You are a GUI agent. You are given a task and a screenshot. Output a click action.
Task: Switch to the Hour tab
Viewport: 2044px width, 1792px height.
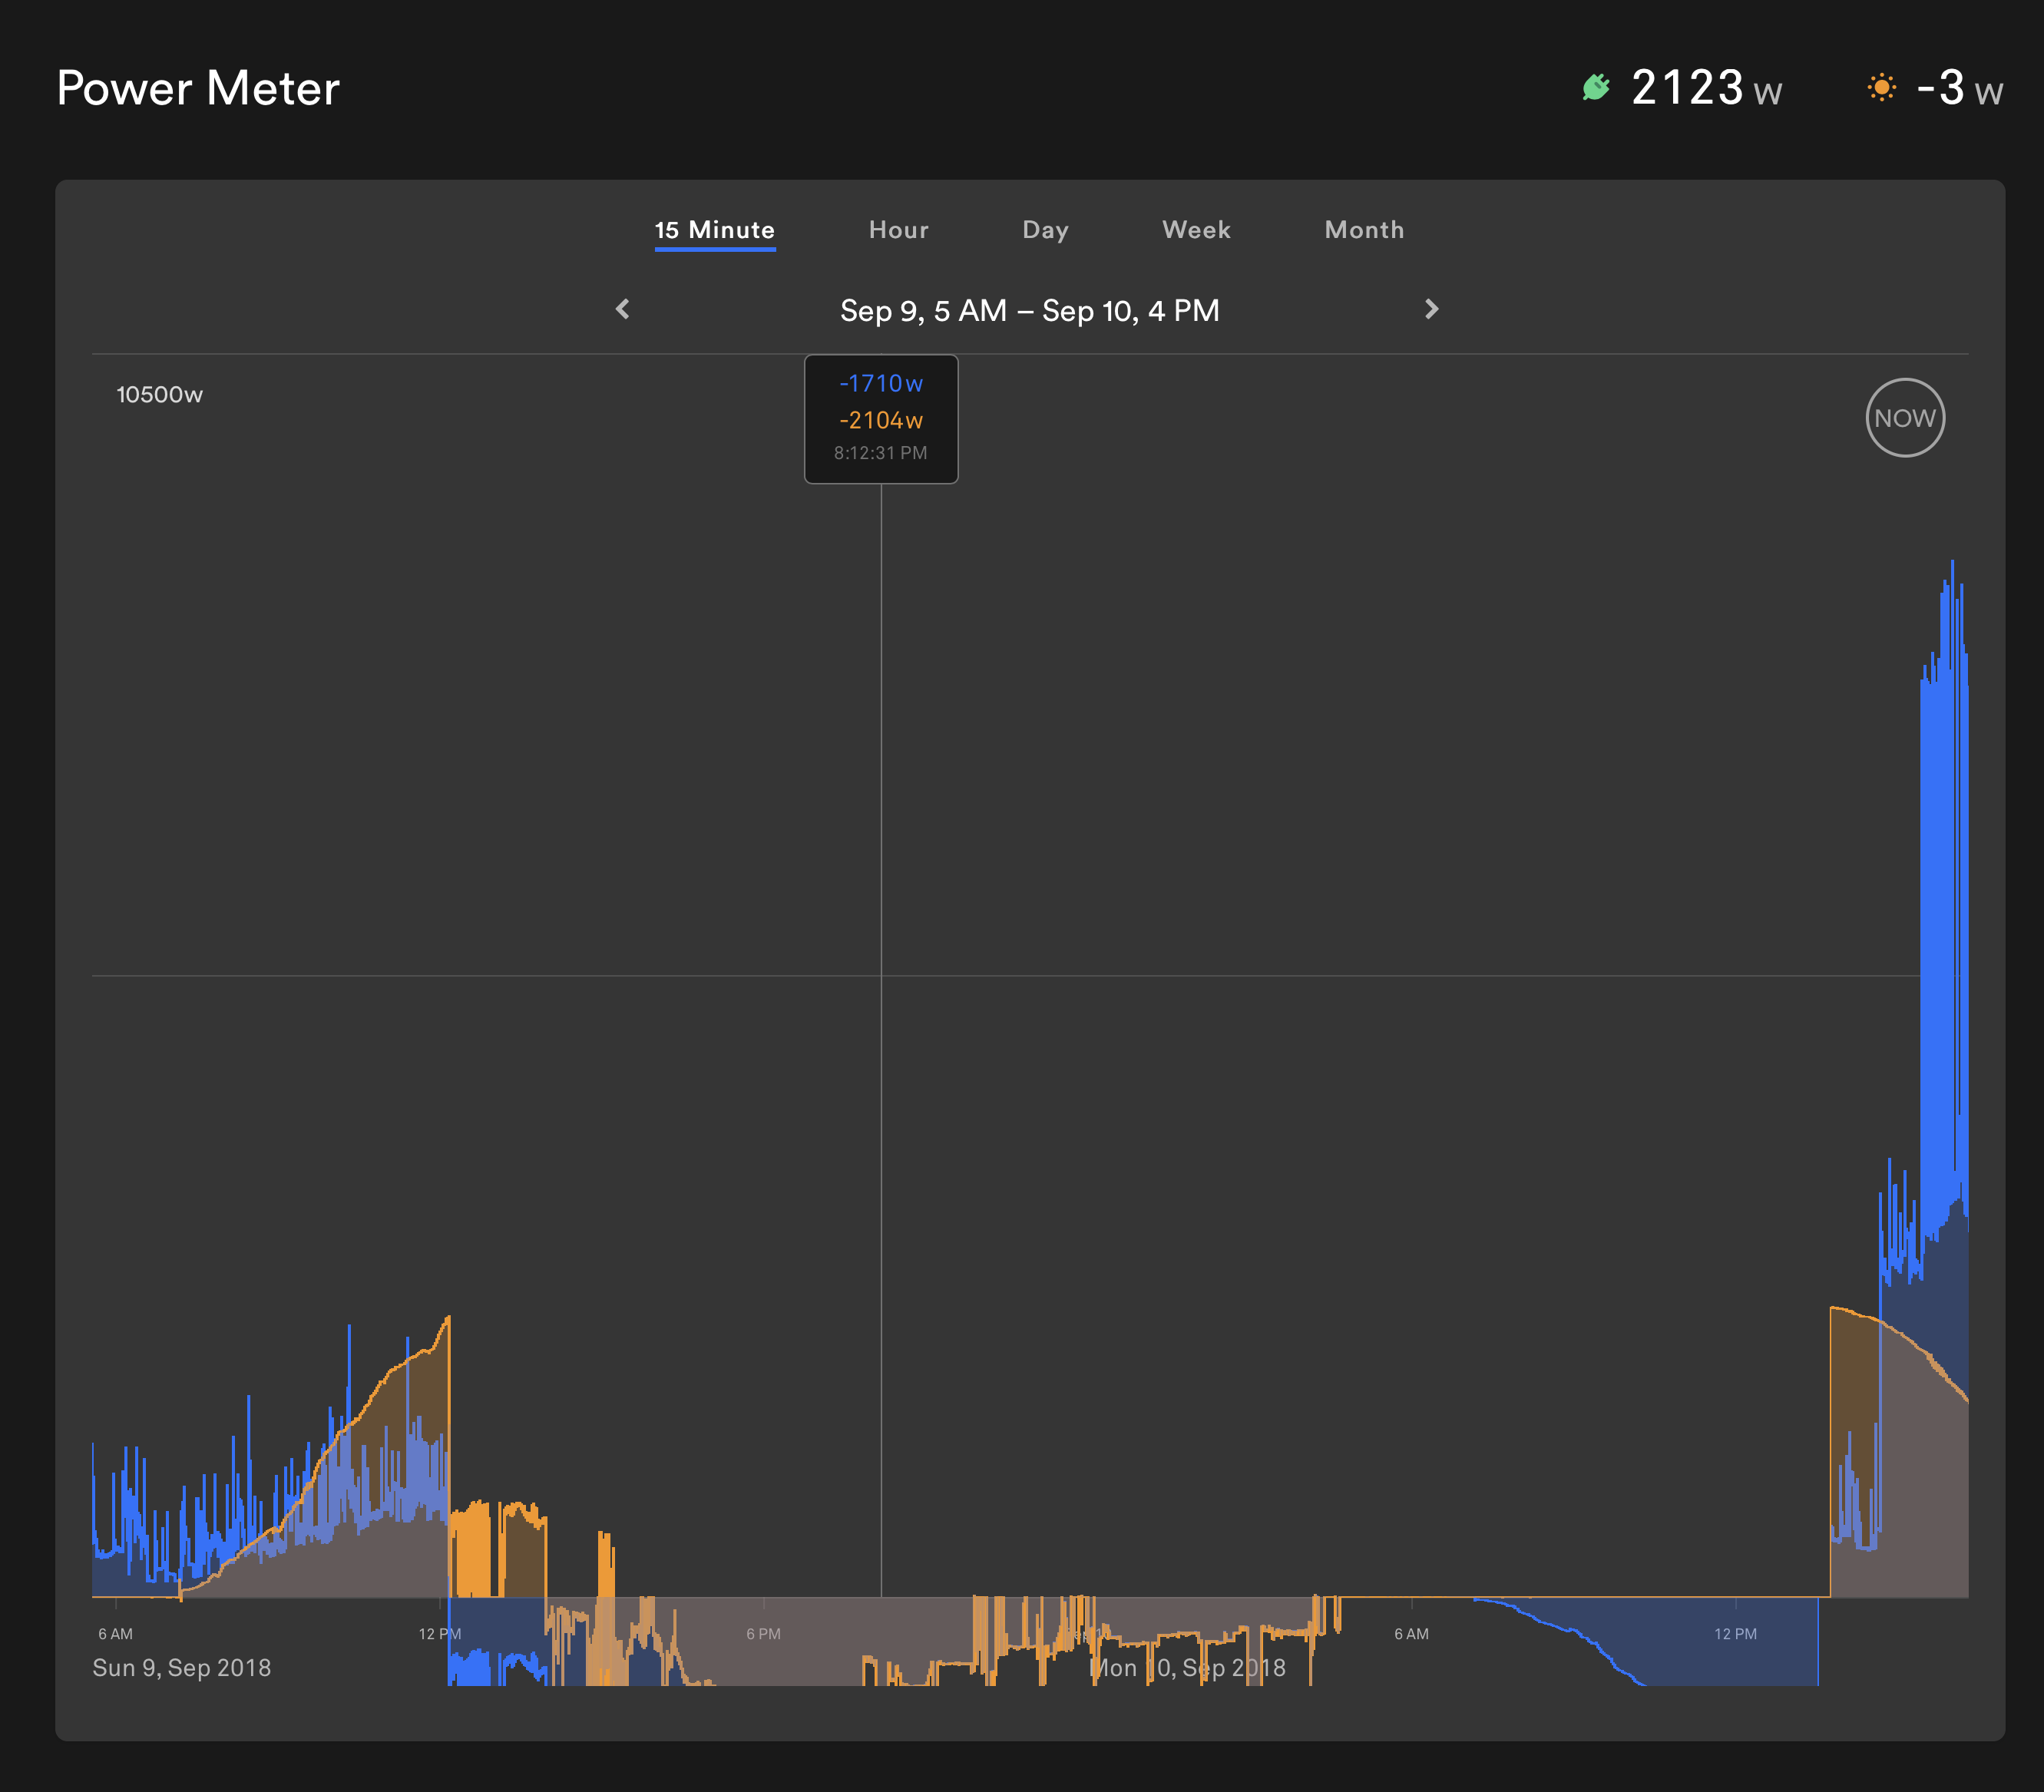(x=898, y=230)
